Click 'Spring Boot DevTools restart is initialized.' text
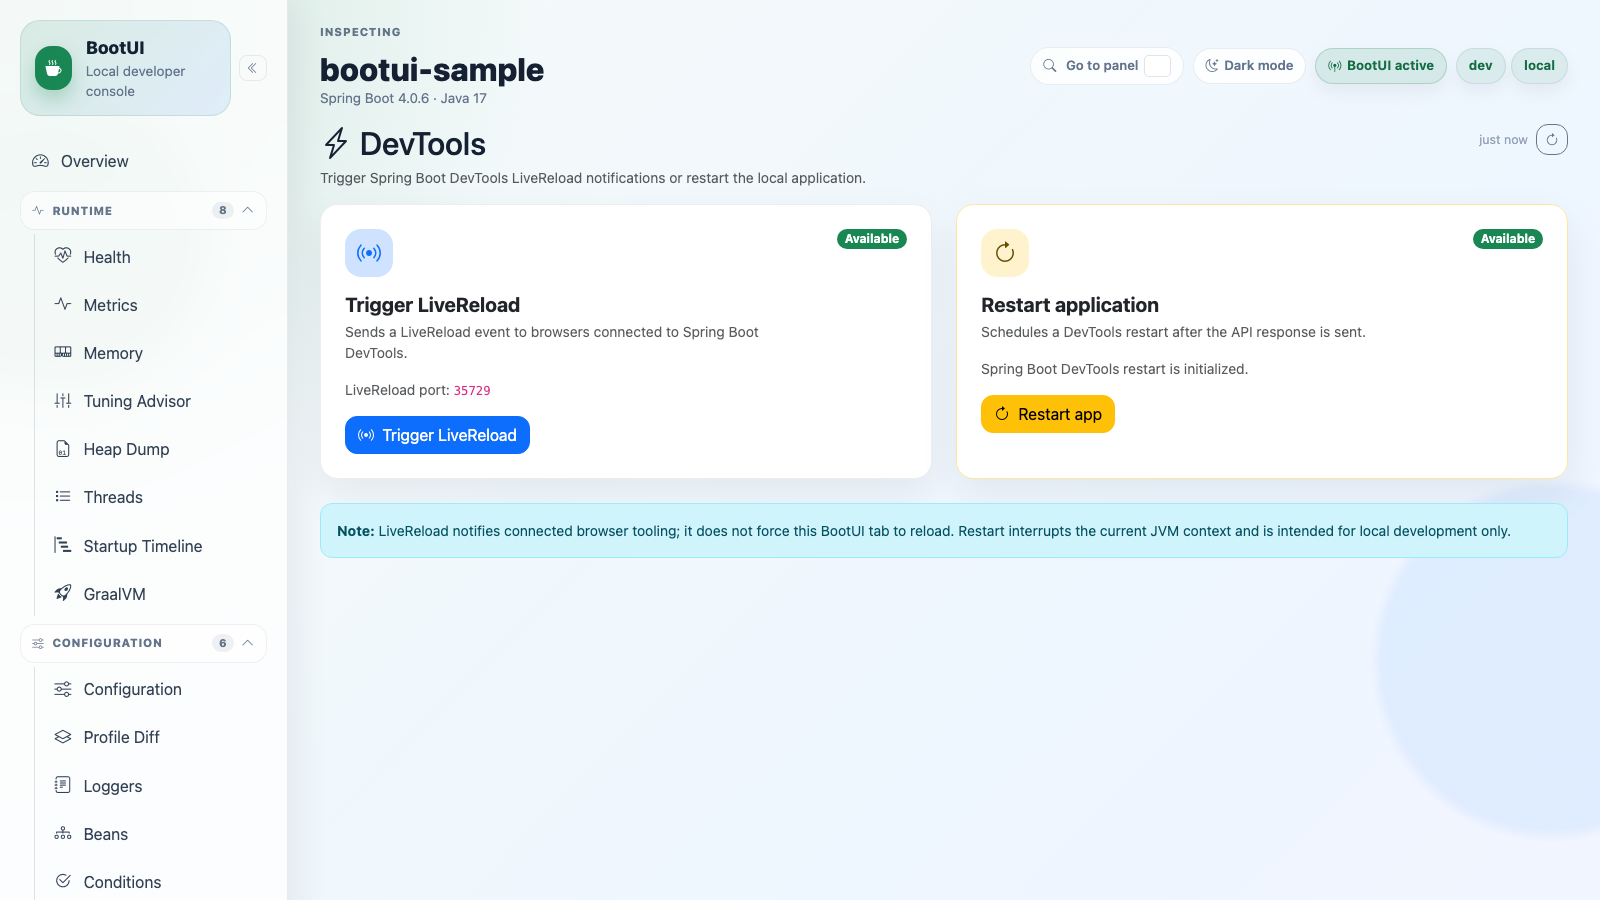 1114,369
